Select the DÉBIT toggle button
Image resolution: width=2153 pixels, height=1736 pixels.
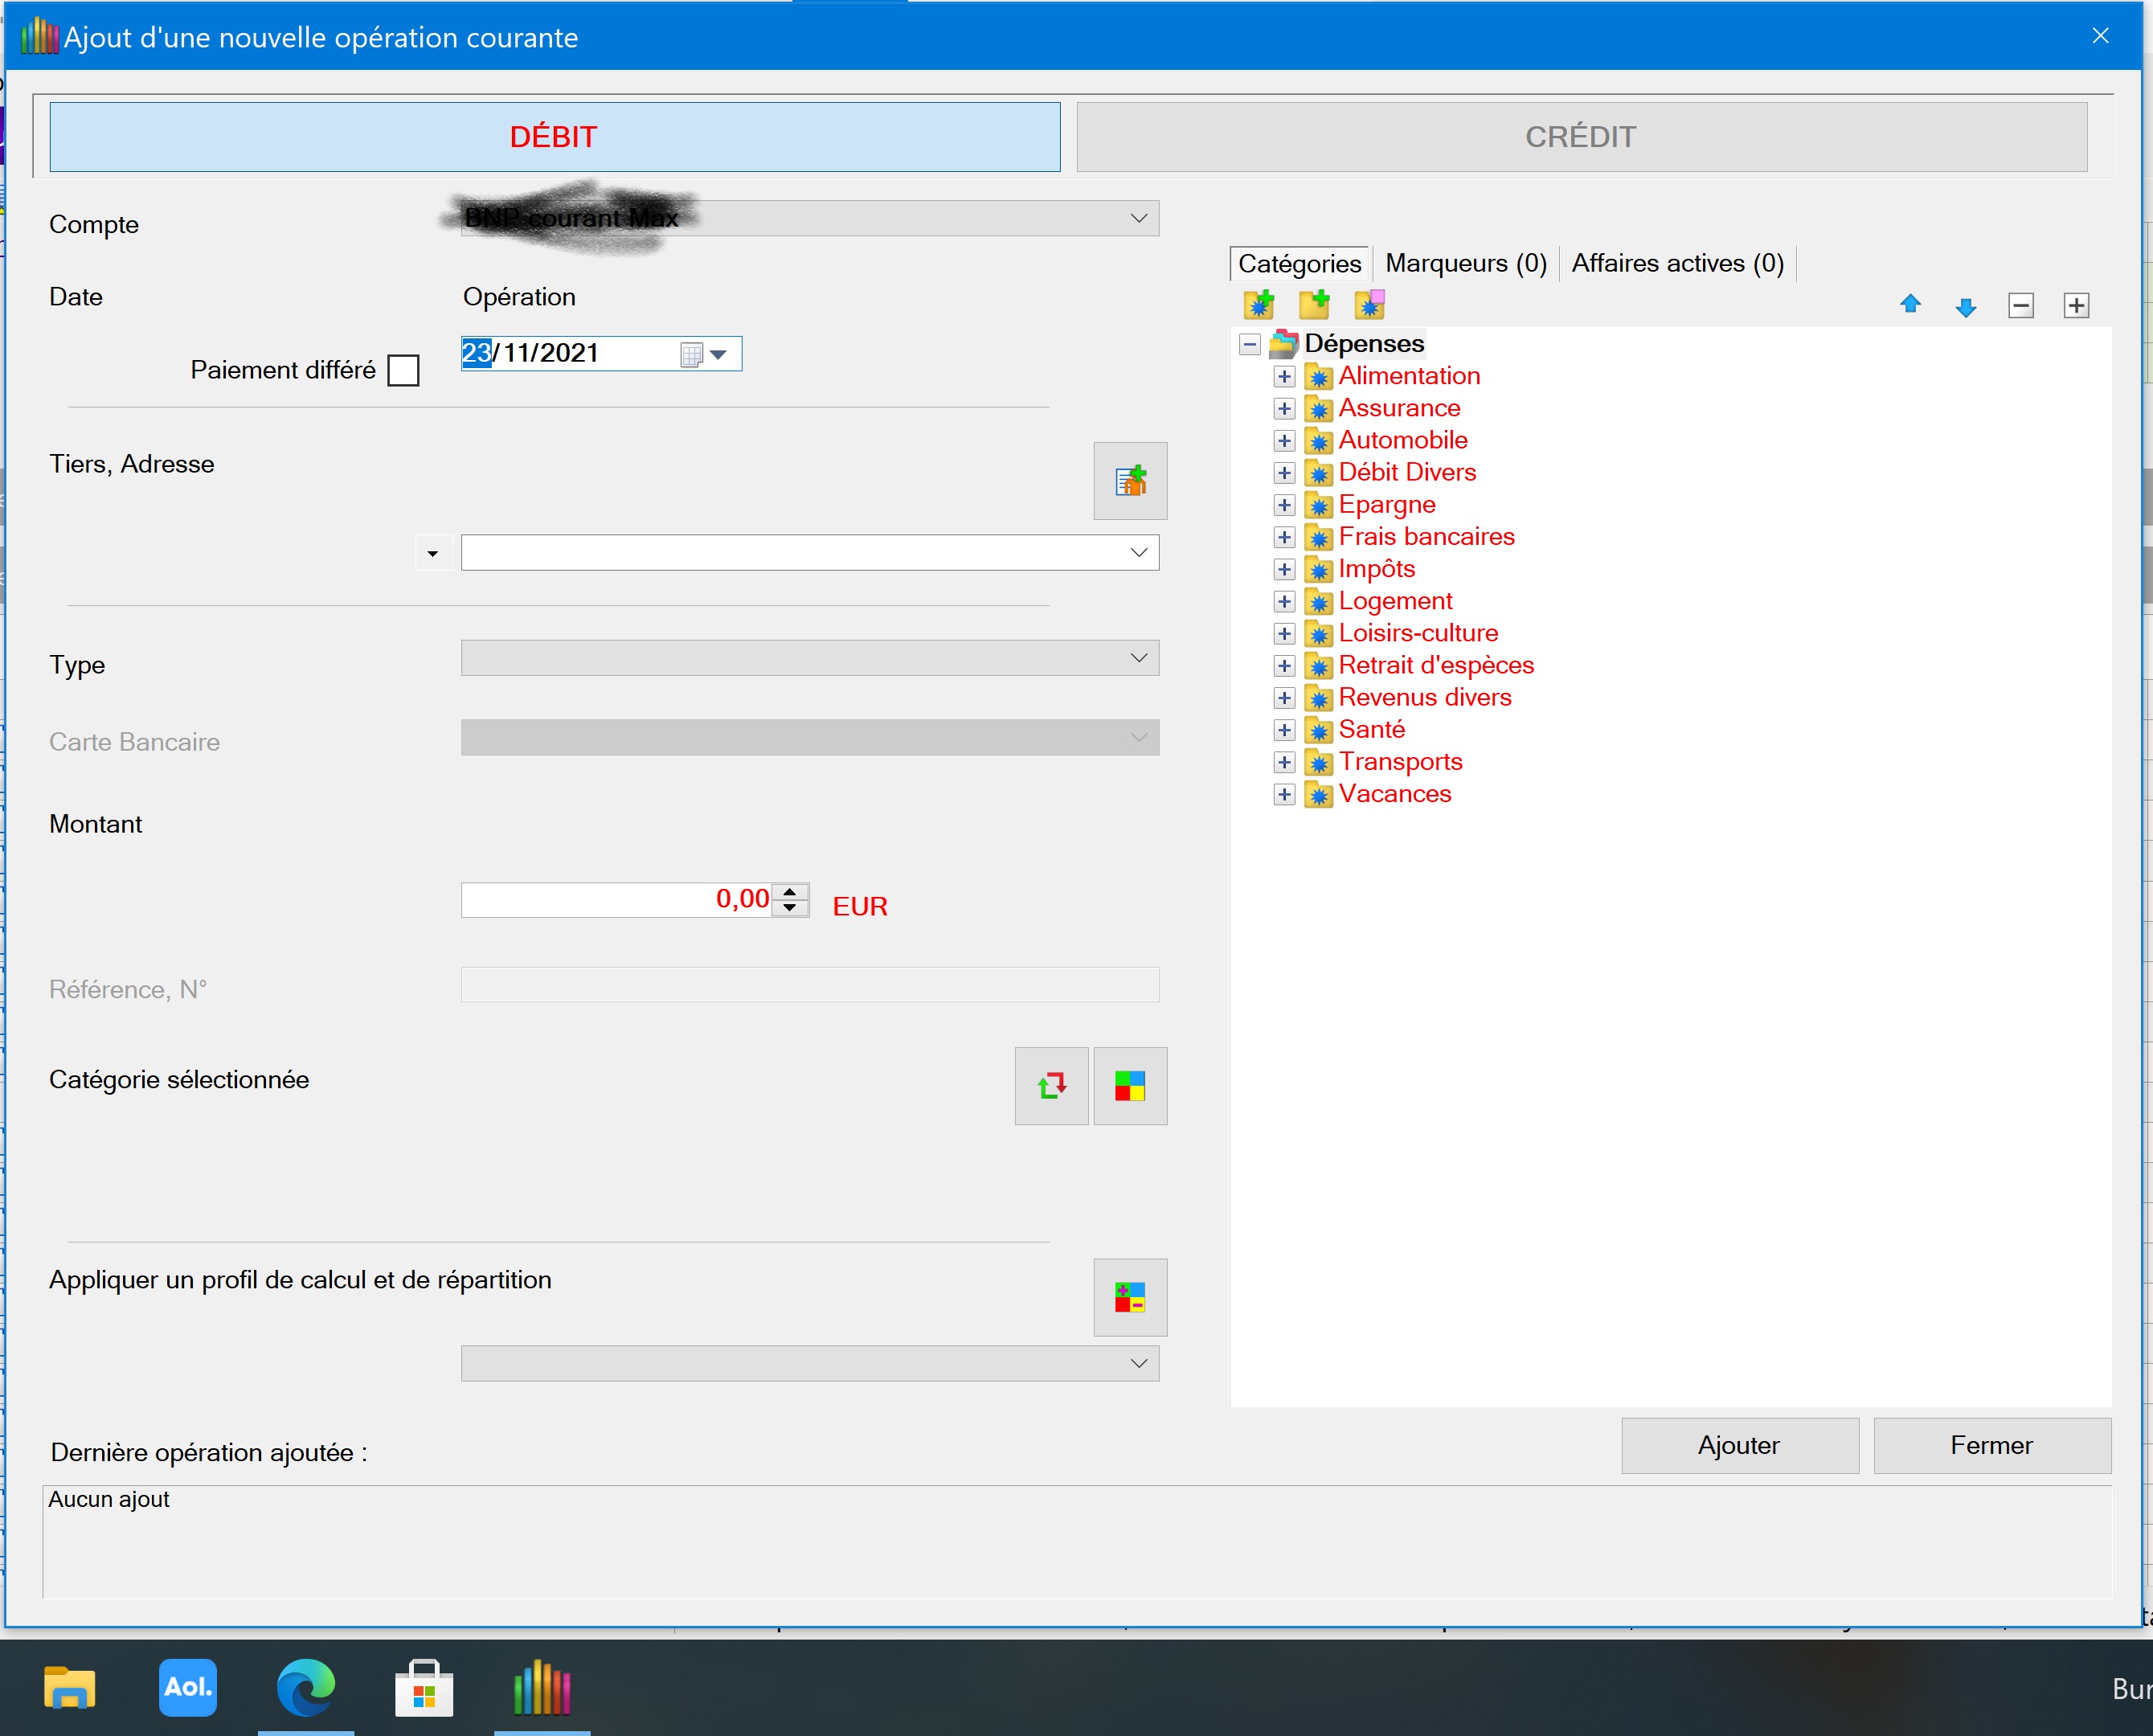554,137
